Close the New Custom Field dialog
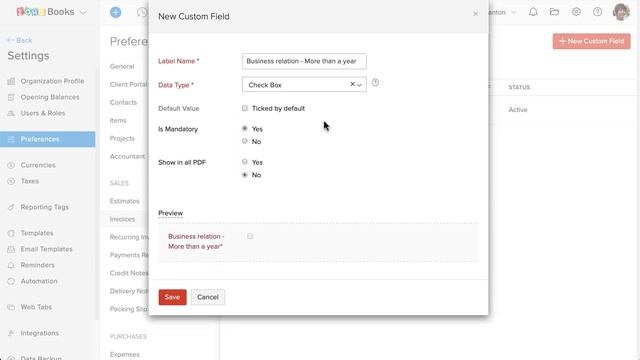Image resolution: width=640 pixels, height=360 pixels. [476, 14]
